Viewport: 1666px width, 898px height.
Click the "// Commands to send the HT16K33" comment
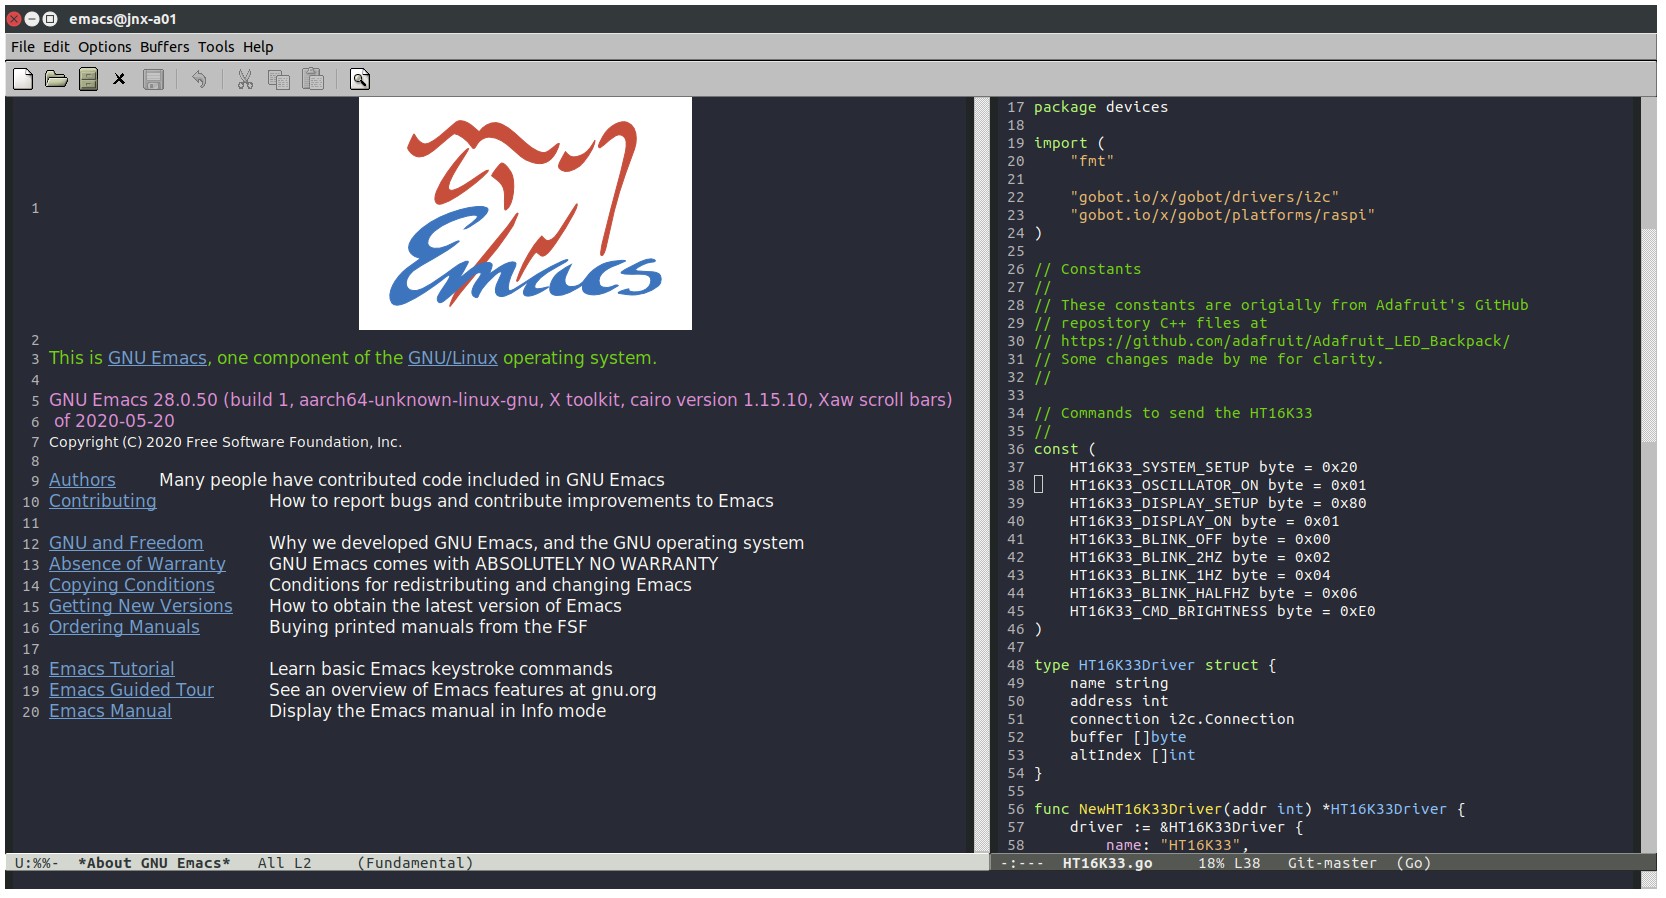point(1173,413)
